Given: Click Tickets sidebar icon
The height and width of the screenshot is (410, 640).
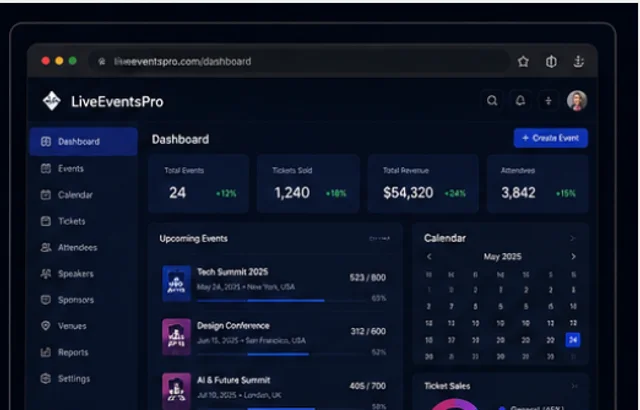Looking at the screenshot, I should pos(46,221).
